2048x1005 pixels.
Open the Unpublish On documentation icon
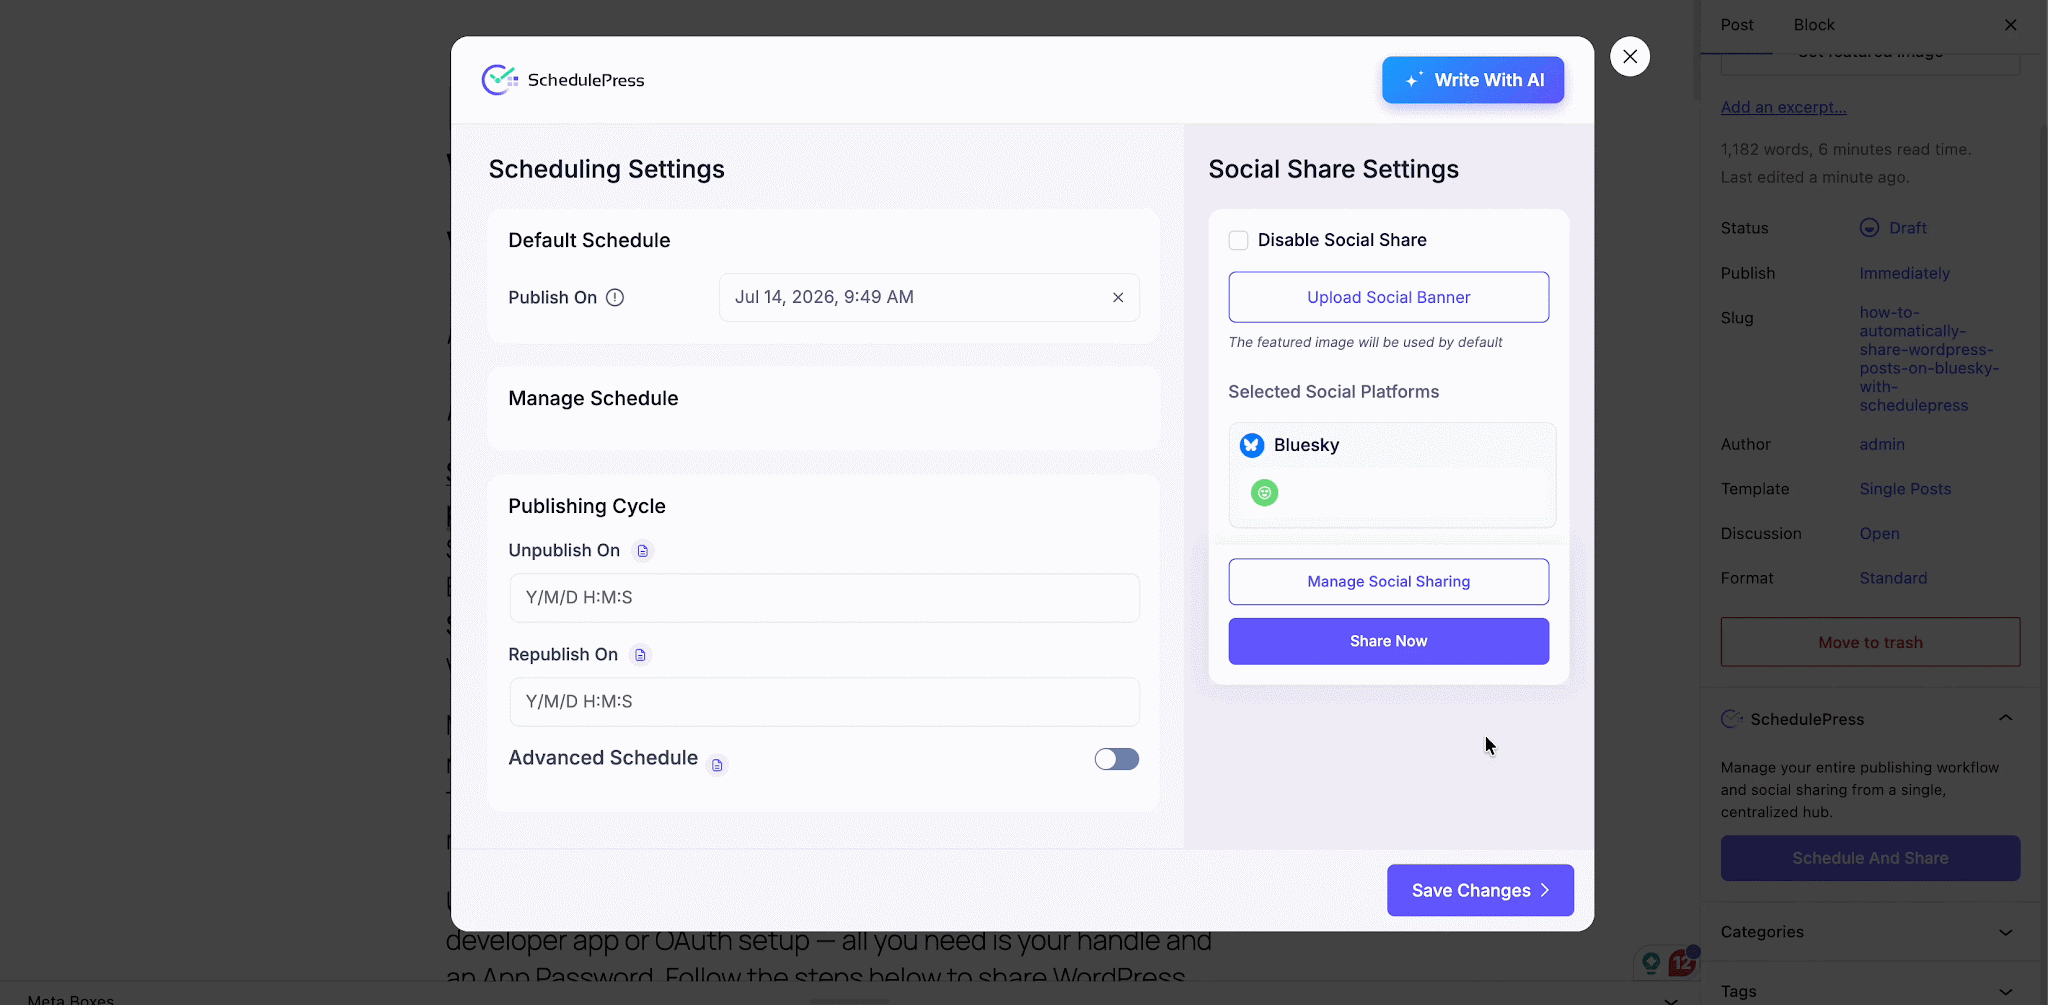click(643, 551)
